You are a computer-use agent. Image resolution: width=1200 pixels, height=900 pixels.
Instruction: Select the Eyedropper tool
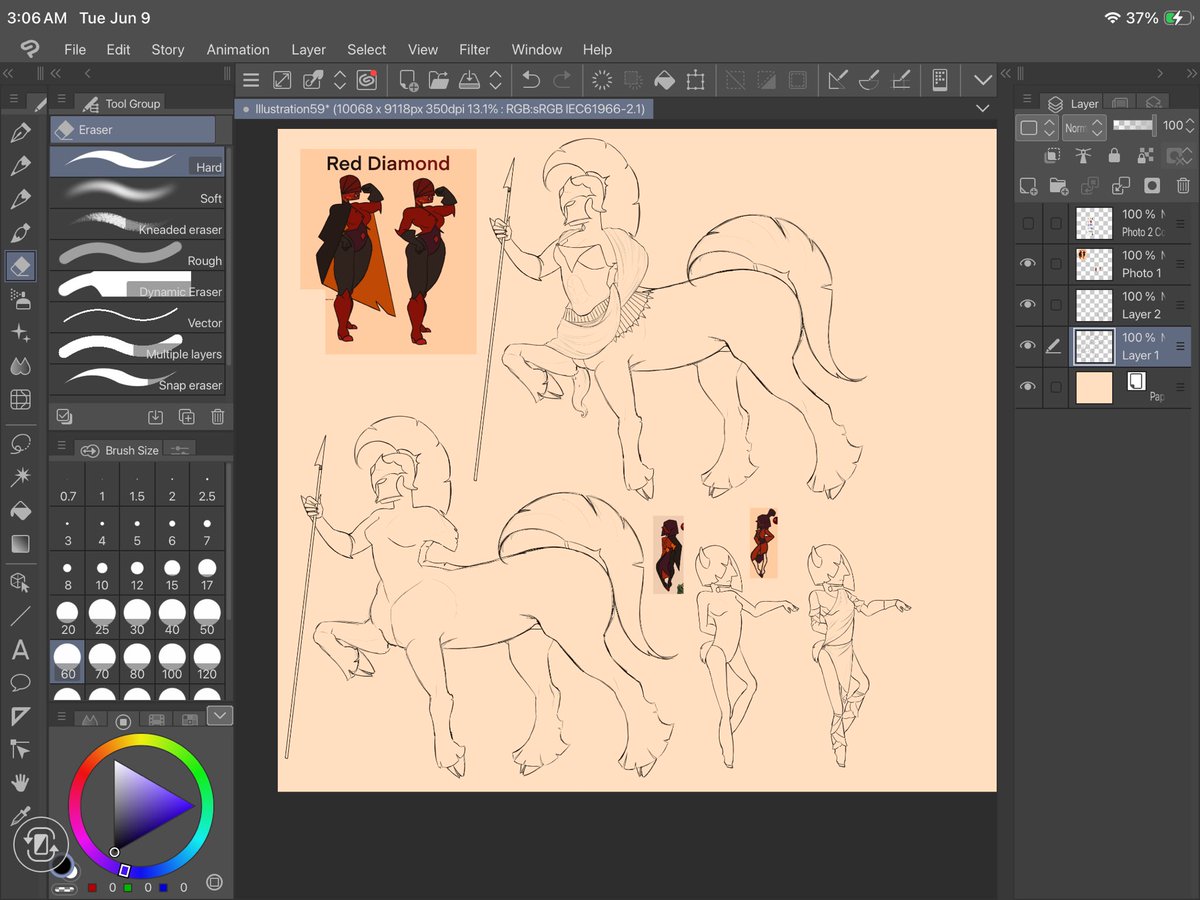coord(20,816)
